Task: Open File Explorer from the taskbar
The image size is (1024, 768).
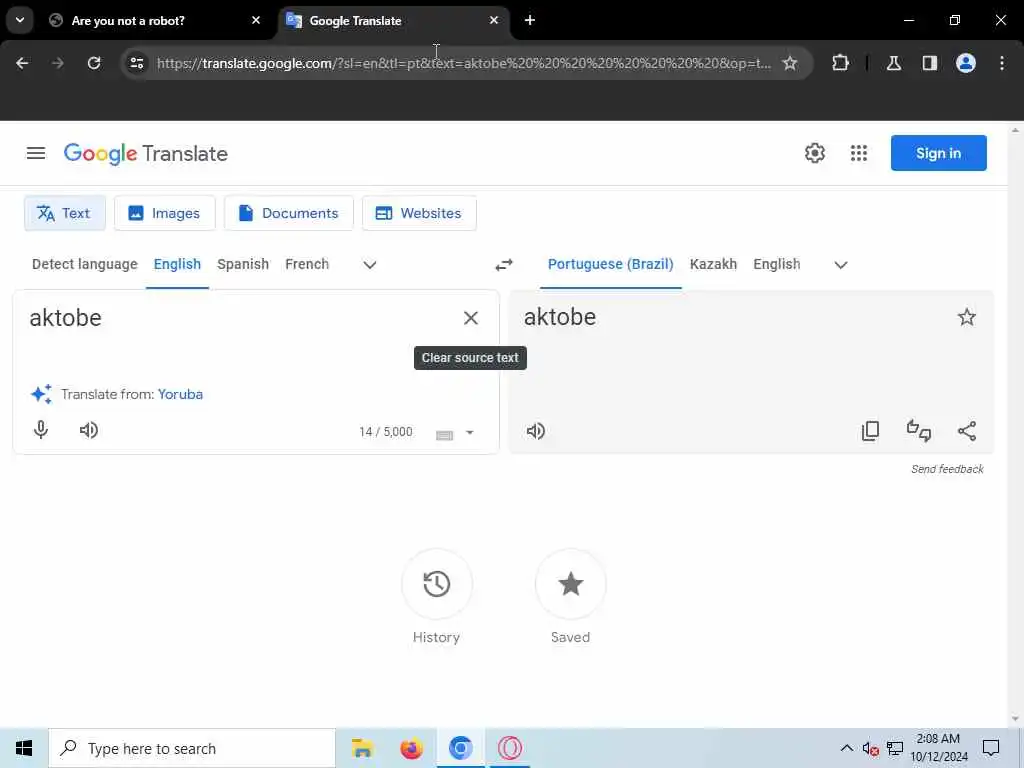Action: point(362,748)
